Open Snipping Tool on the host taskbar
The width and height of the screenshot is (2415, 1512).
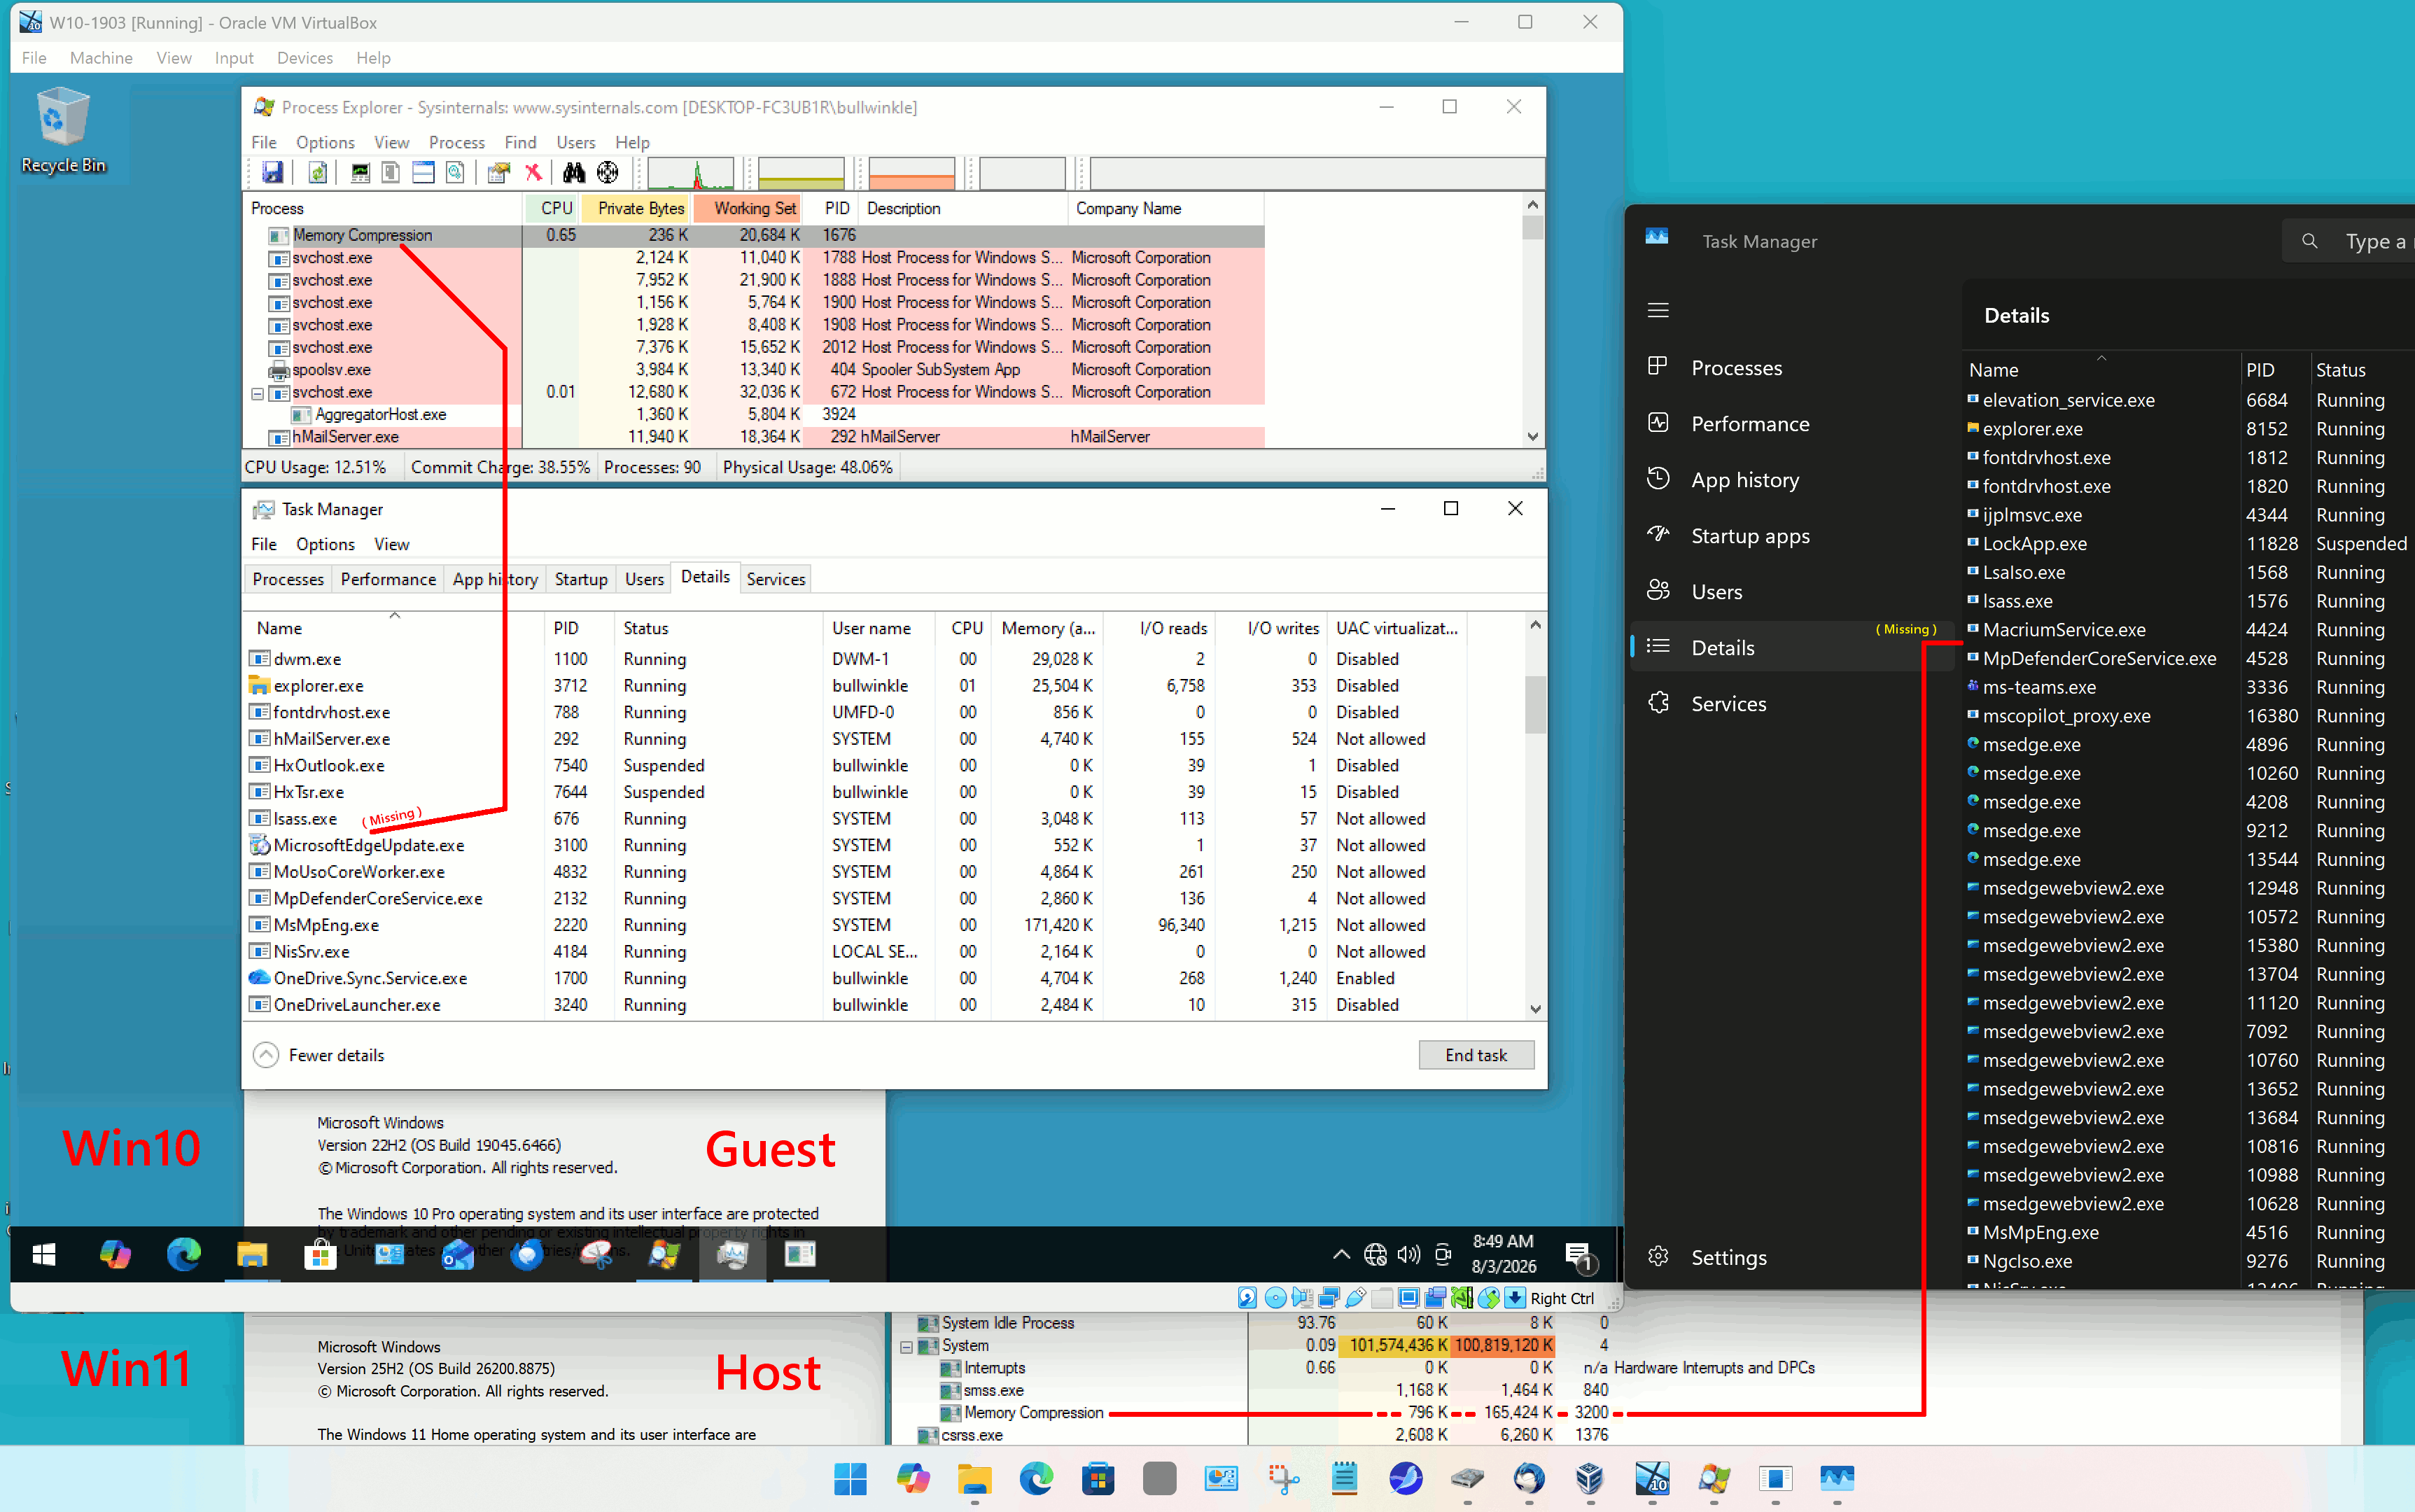(x=1283, y=1478)
